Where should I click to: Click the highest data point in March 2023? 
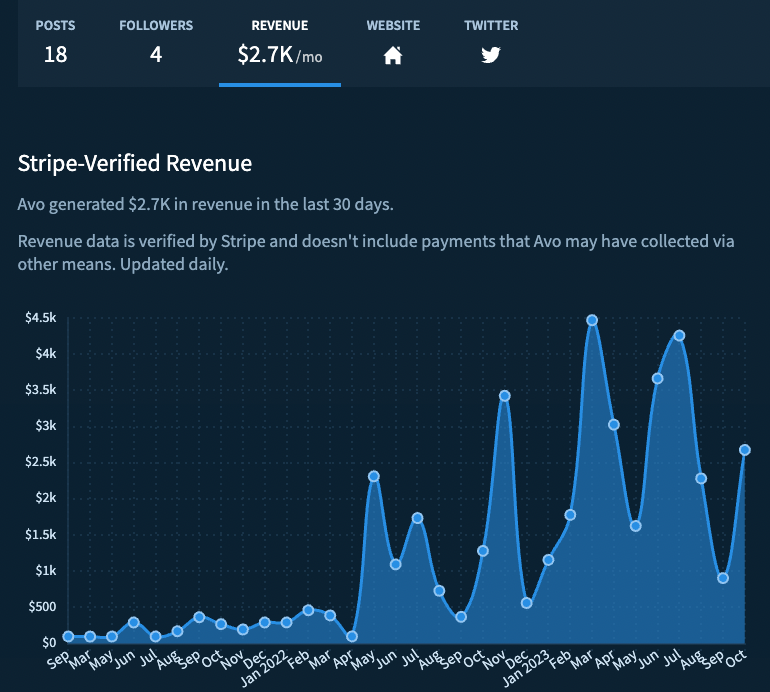pos(592,320)
